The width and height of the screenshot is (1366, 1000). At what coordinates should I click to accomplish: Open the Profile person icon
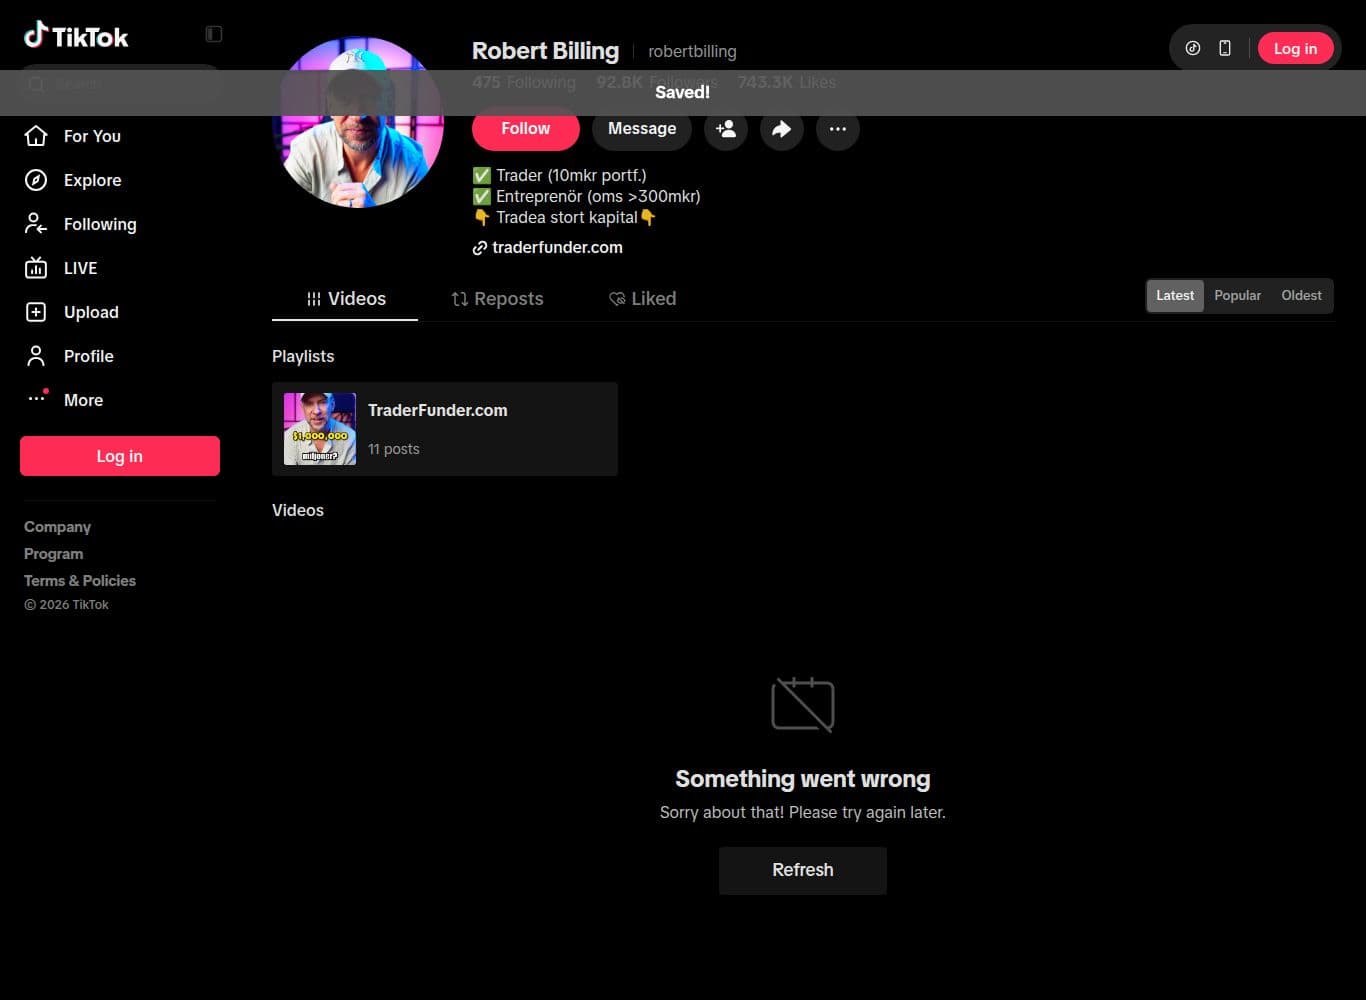(36, 356)
